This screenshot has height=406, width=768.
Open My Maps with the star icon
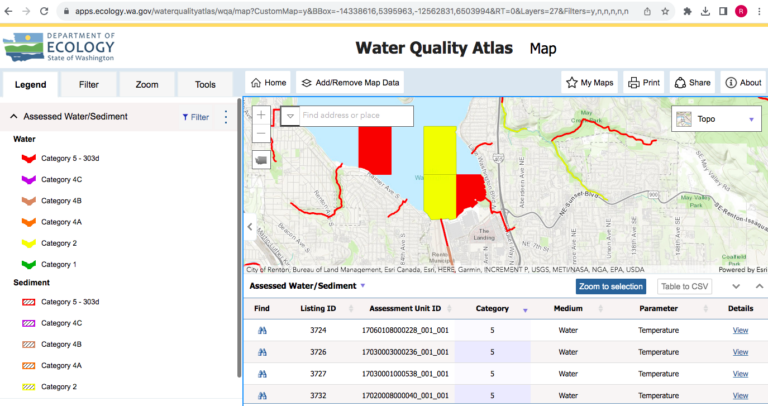pyautogui.click(x=590, y=83)
